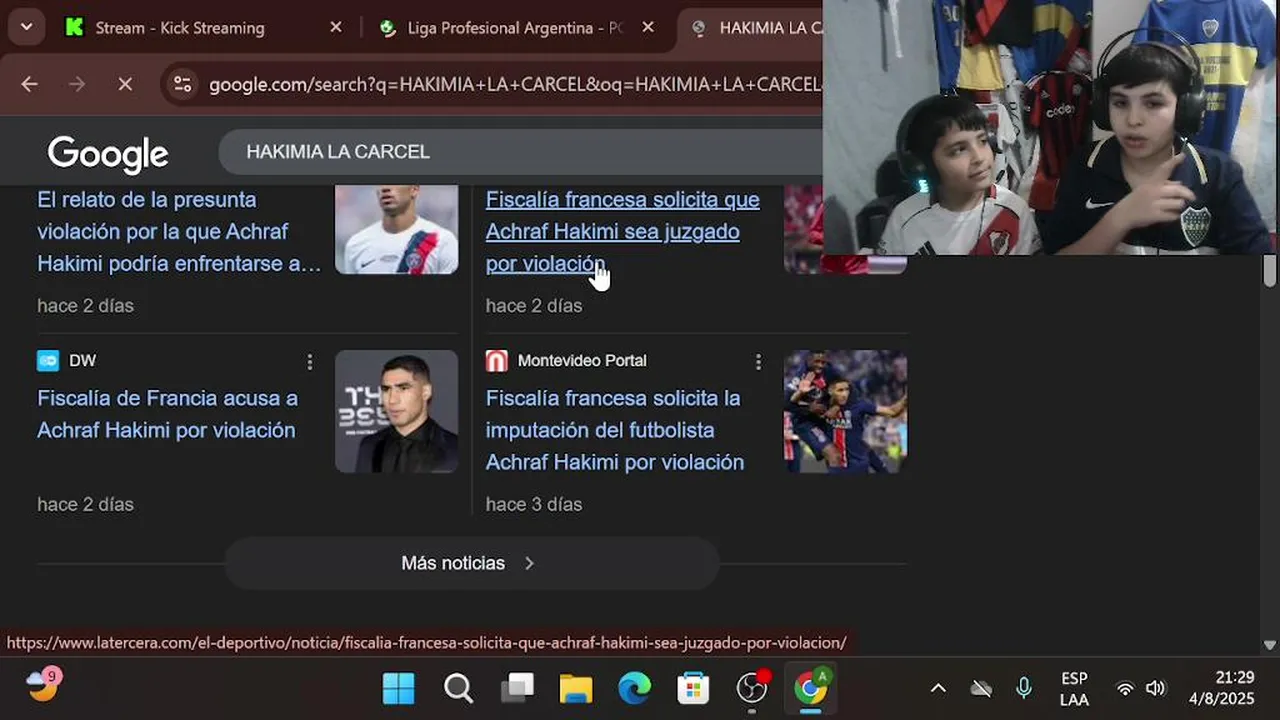Click the Montevideo Portal source icon
The height and width of the screenshot is (720, 1280).
coord(496,361)
